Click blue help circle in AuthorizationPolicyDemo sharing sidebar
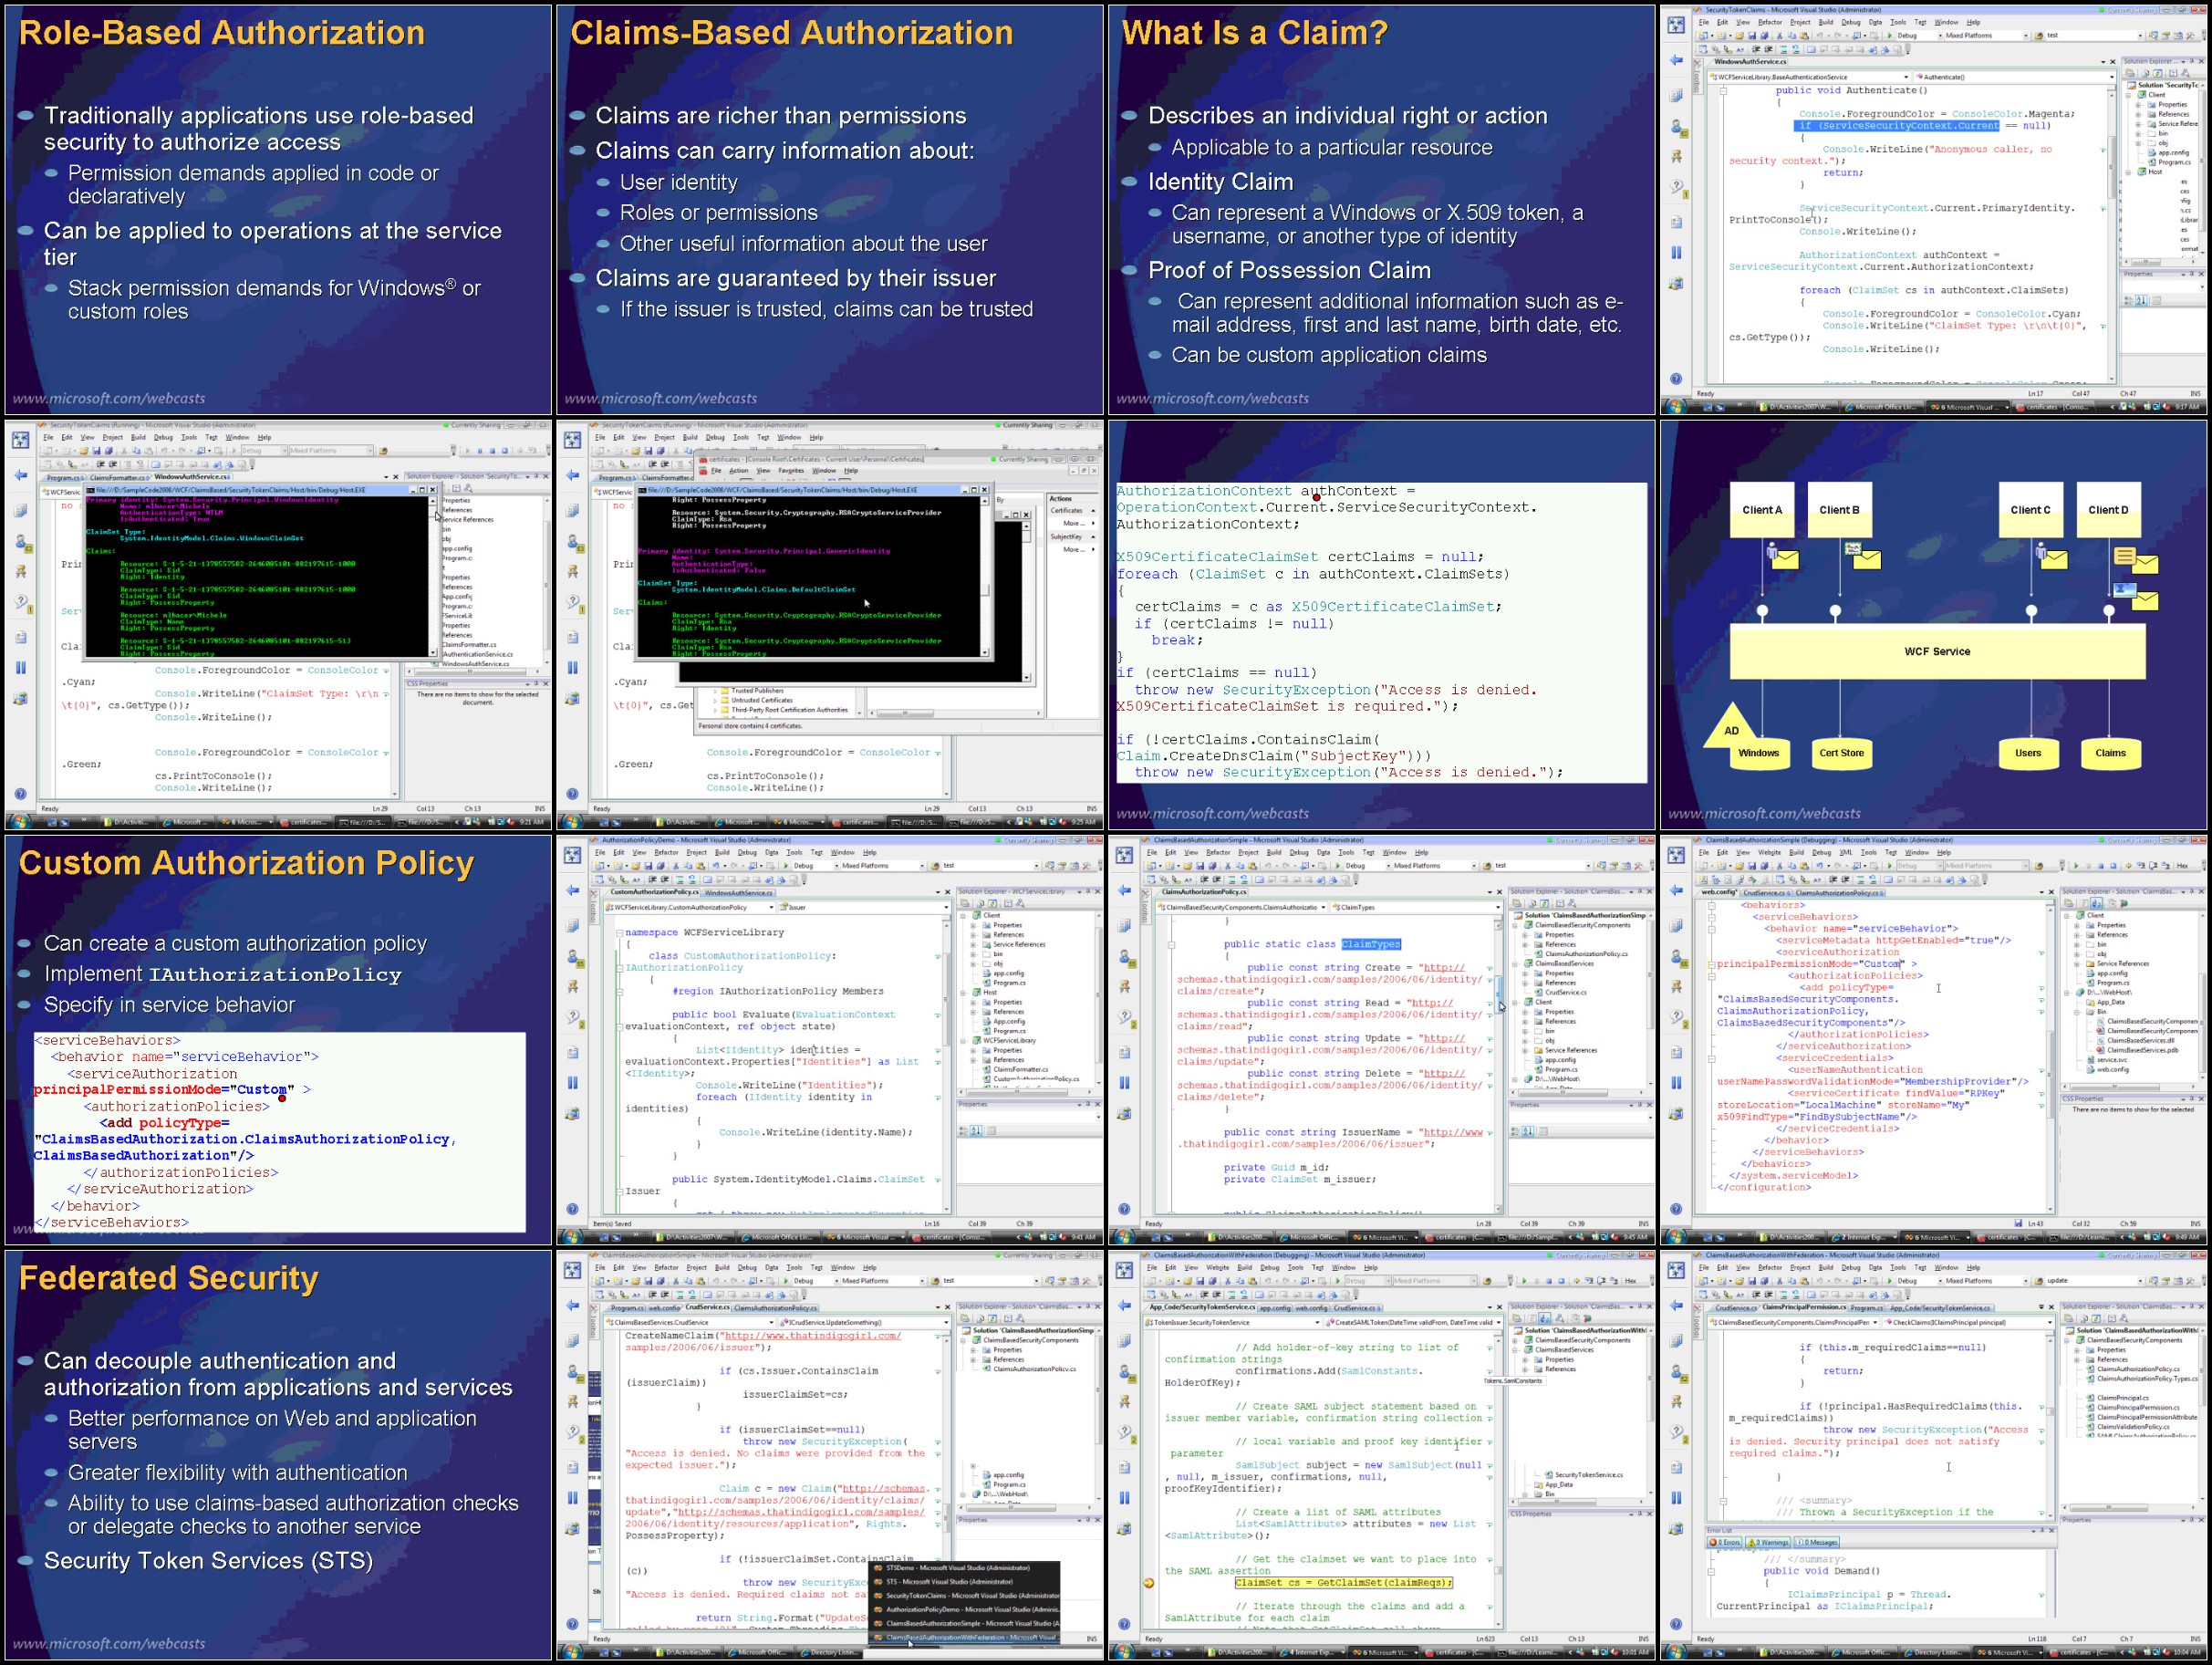 coord(573,1209)
